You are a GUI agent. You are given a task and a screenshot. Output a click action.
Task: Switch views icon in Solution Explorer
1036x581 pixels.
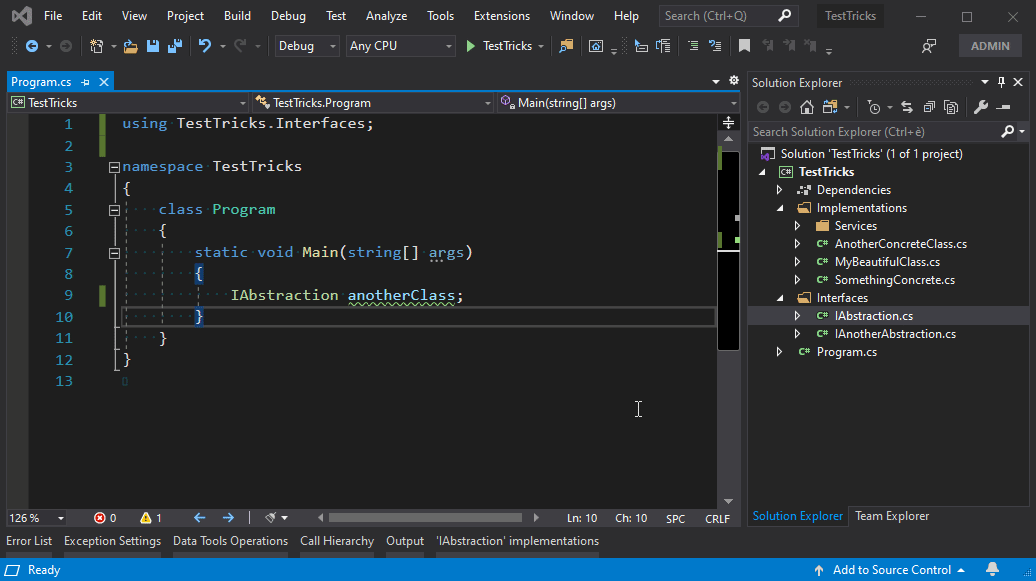click(830, 107)
